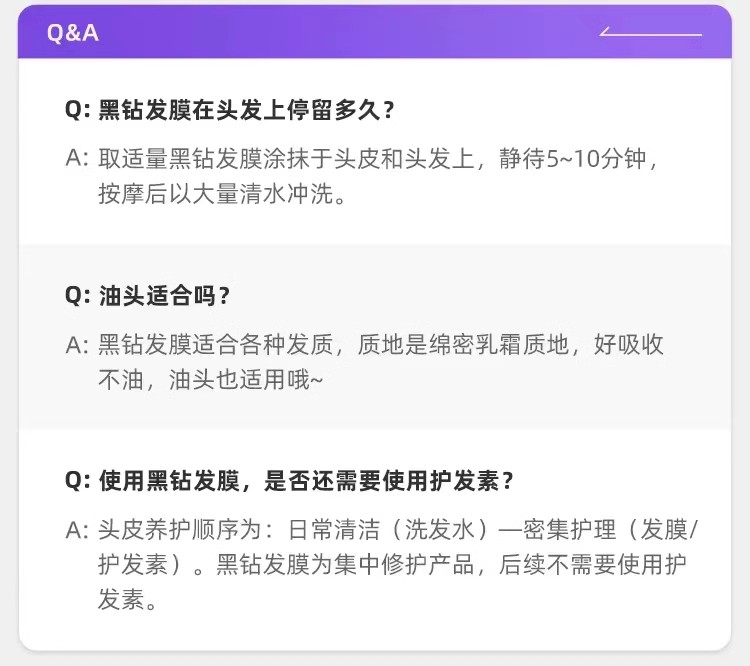Click the second 'Q:' marker before 油头
Image resolution: width=750 pixels, height=666 pixels.
77,296
